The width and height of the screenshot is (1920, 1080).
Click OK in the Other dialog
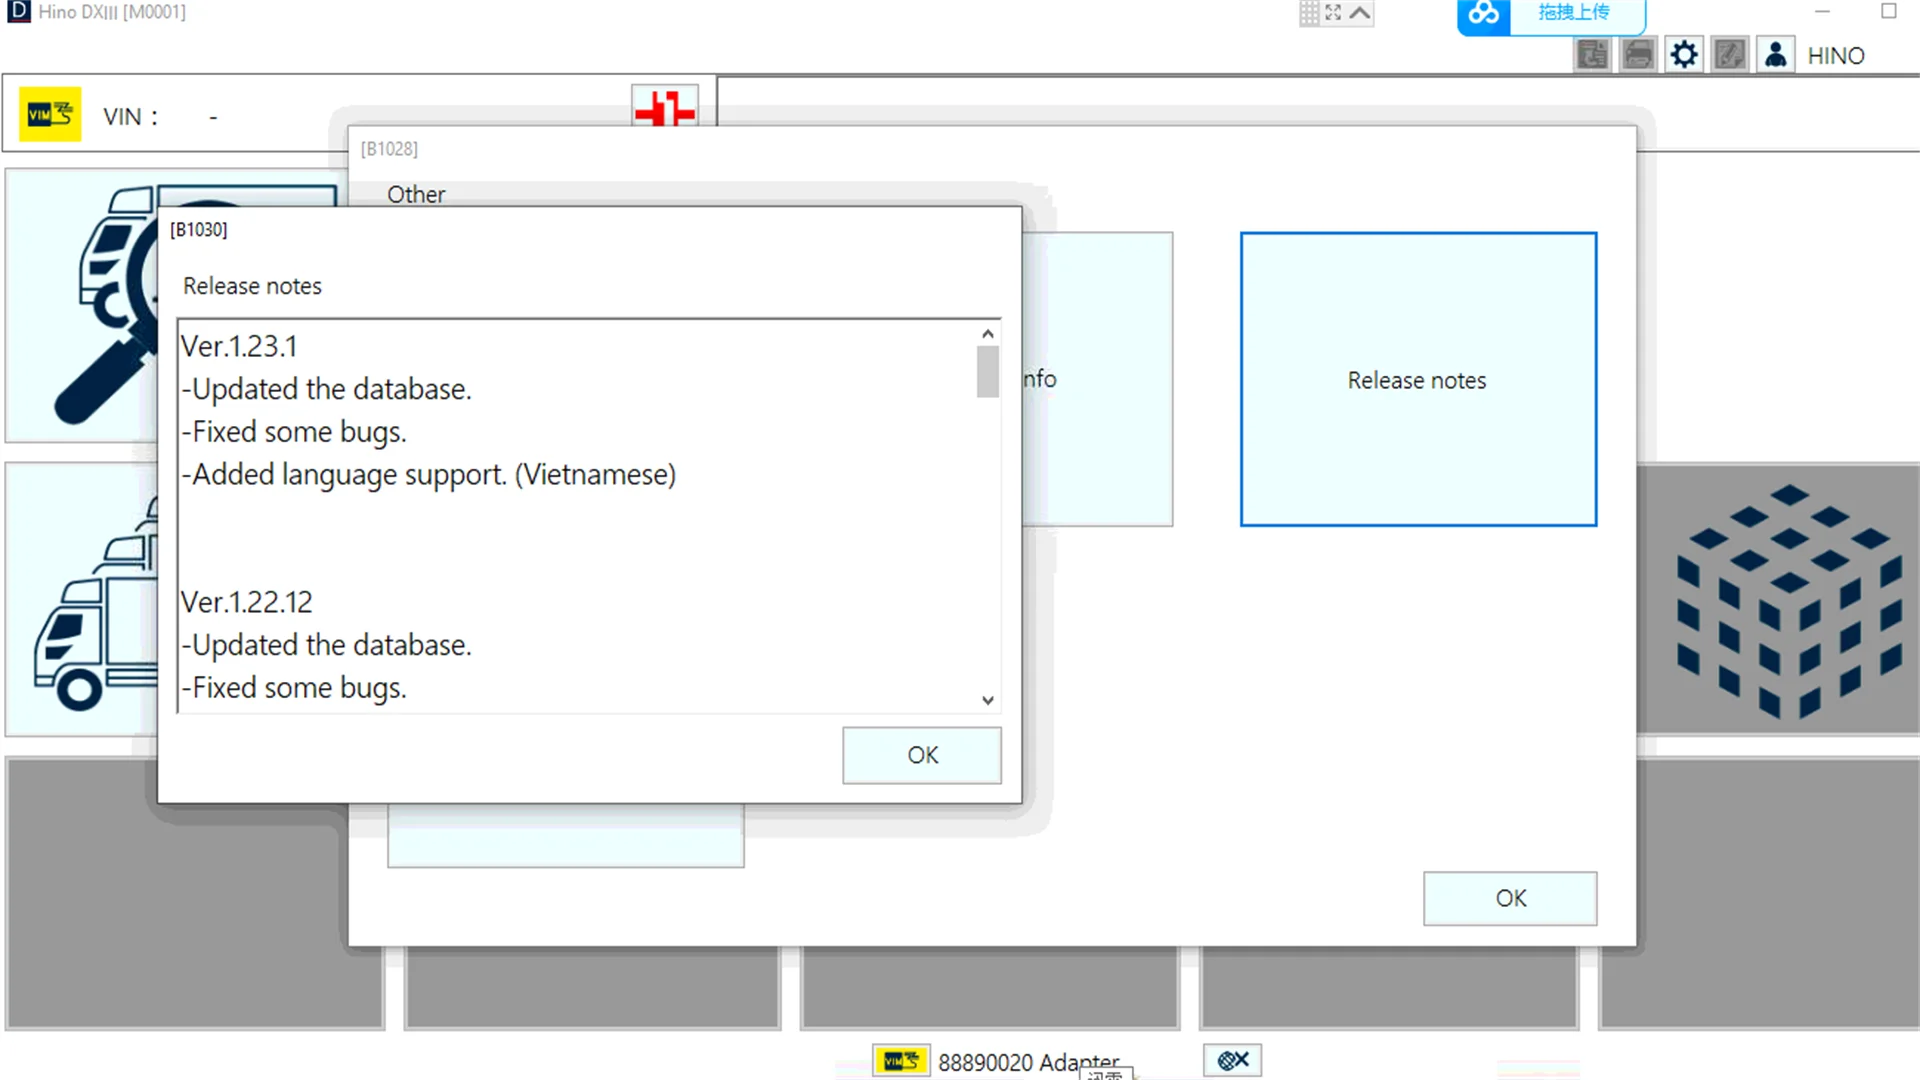[x=1510, y=898]
